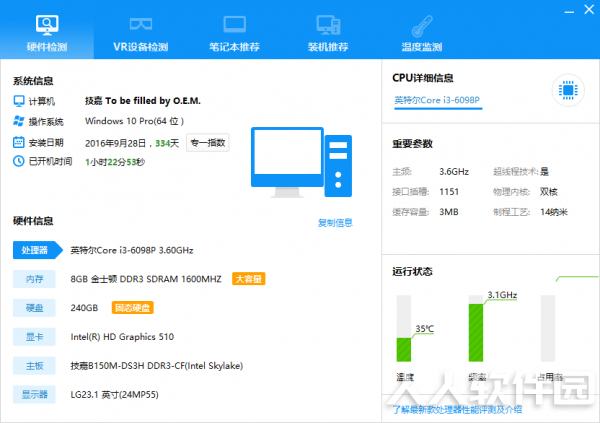Switch to VR设备检测 tab
Screen dimensions: 600x423
tap(141, 30)
